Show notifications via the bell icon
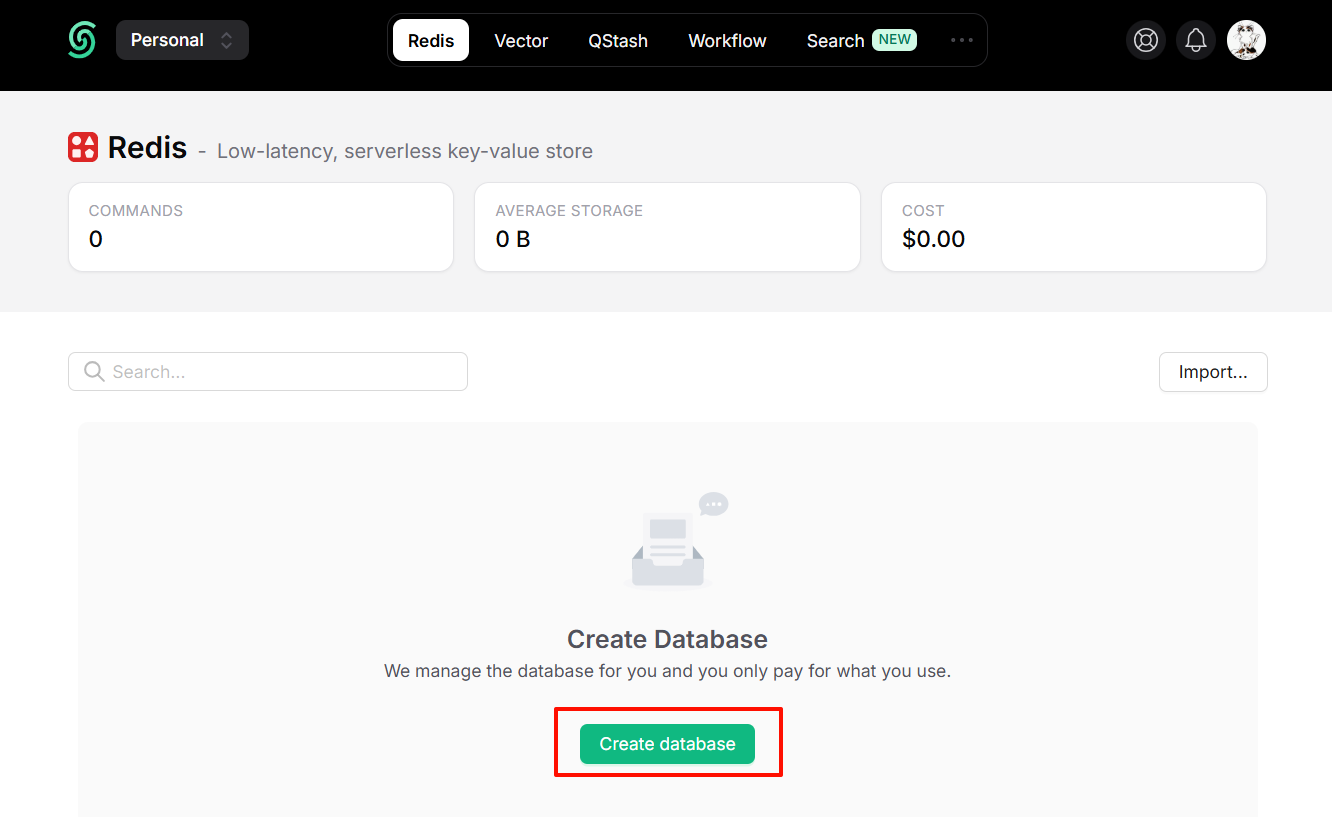This screenshot has width=1332, height=817. pyautogui.click(x=1196, y=40)
